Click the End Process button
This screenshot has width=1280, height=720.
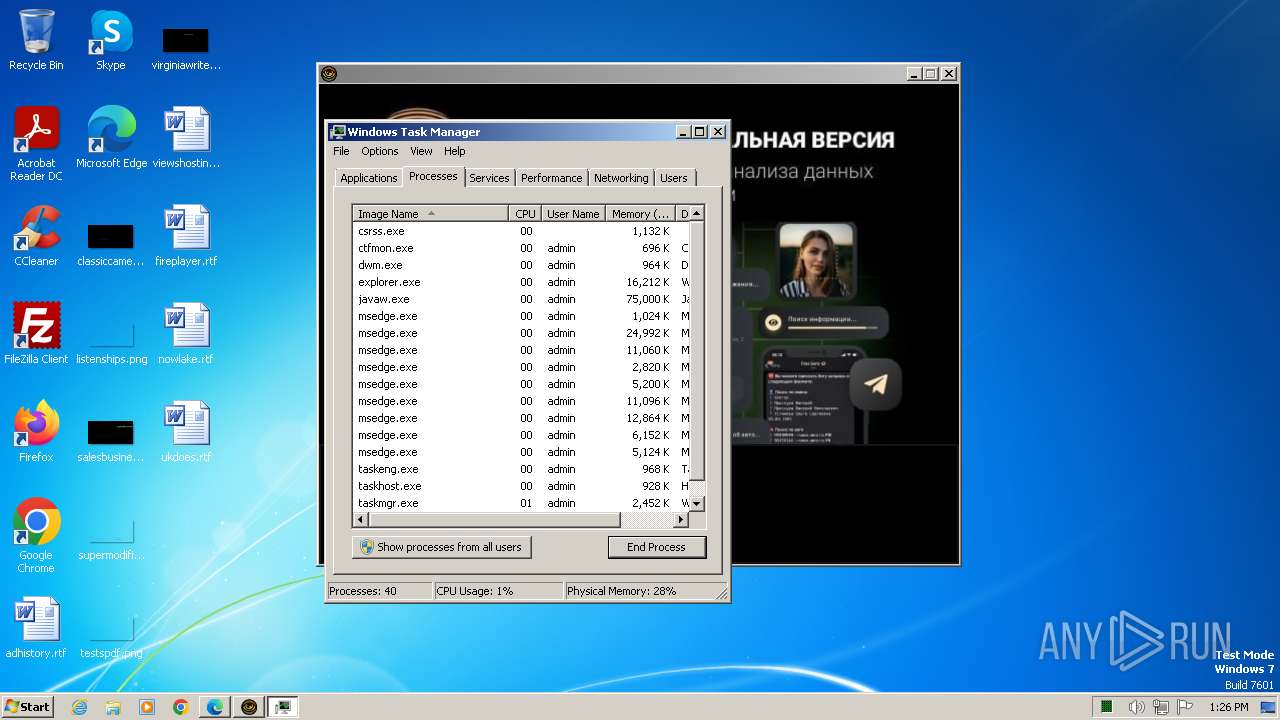[656, 547]
